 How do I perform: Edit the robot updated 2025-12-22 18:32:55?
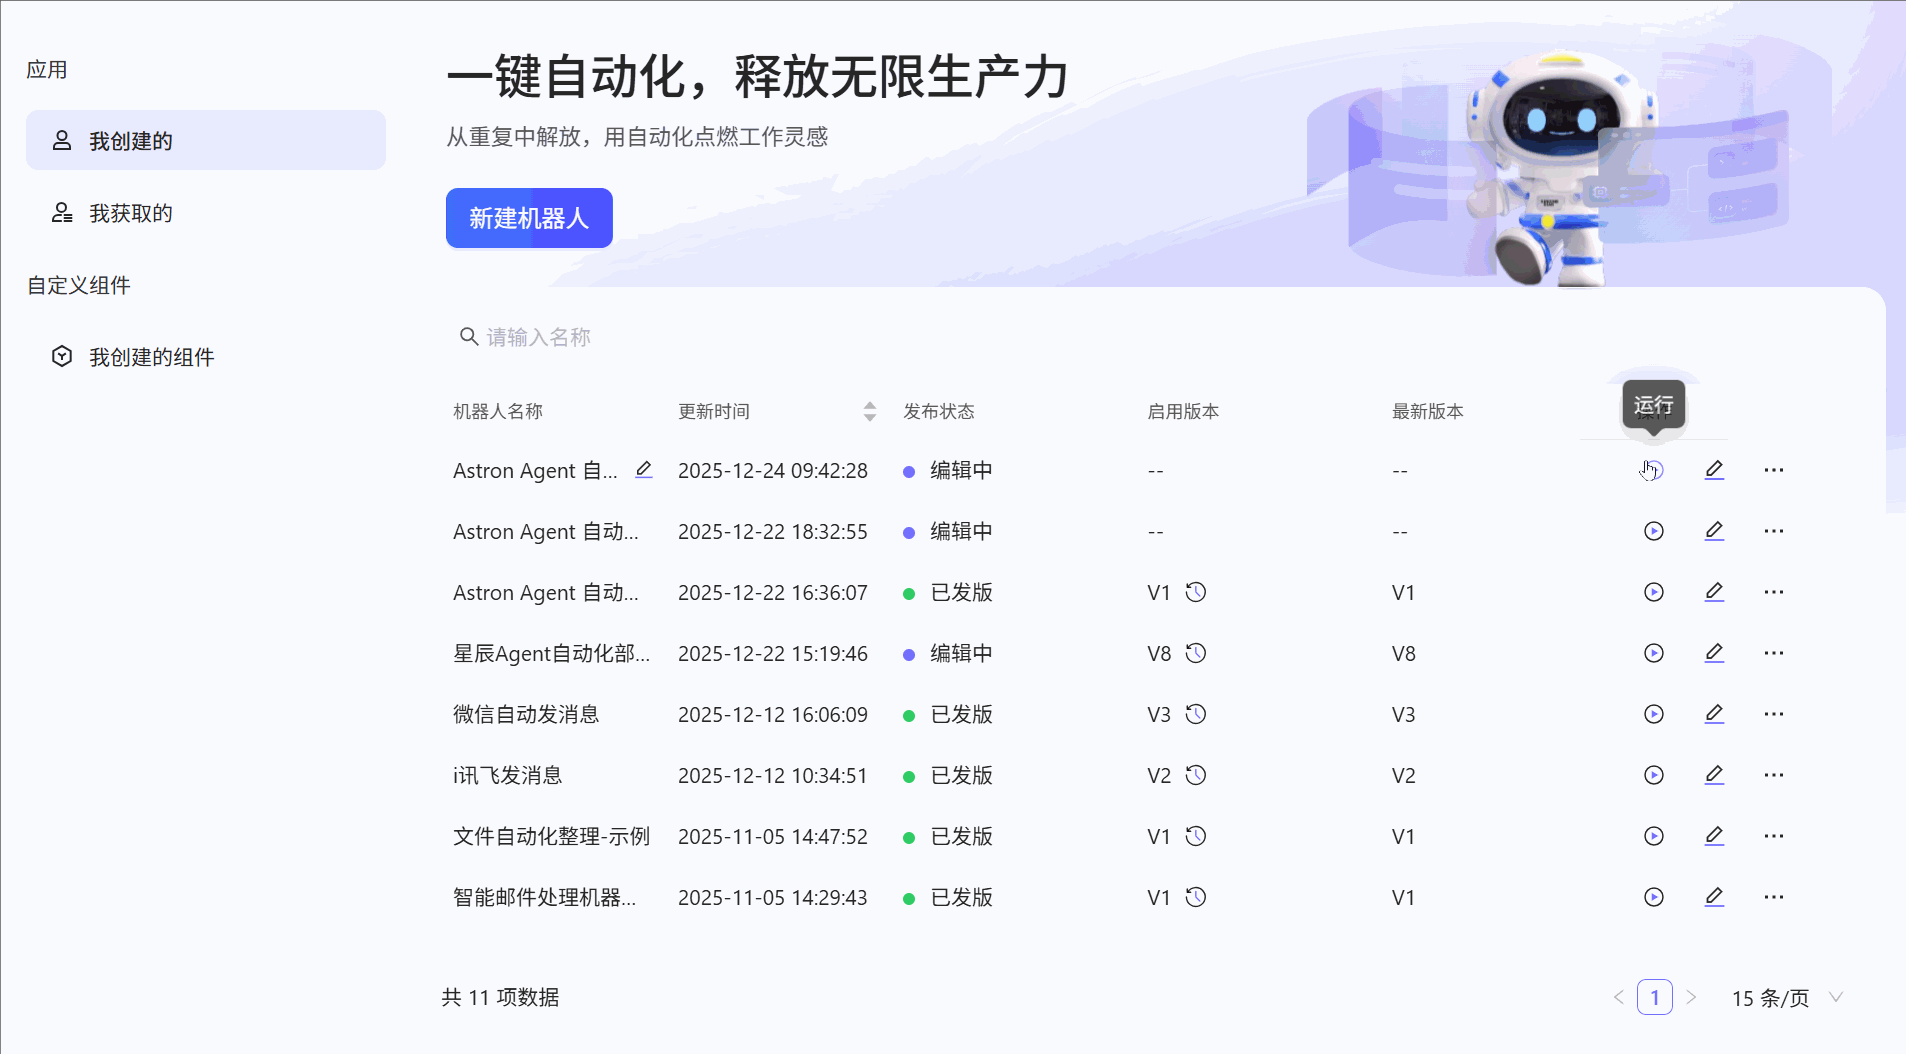(1714, 531)
